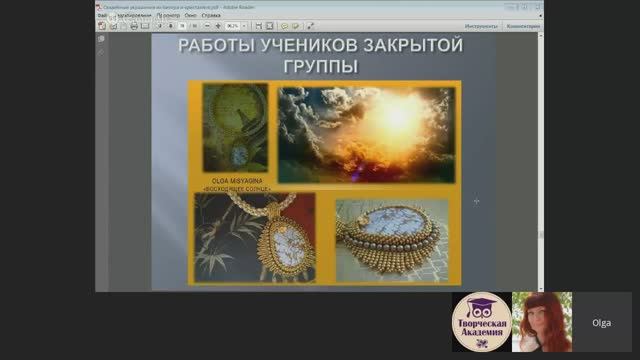The width and height of the screenshot is (640, 360).
Task: Click the fit one full page icon
Action: click(x=270, y=26)
